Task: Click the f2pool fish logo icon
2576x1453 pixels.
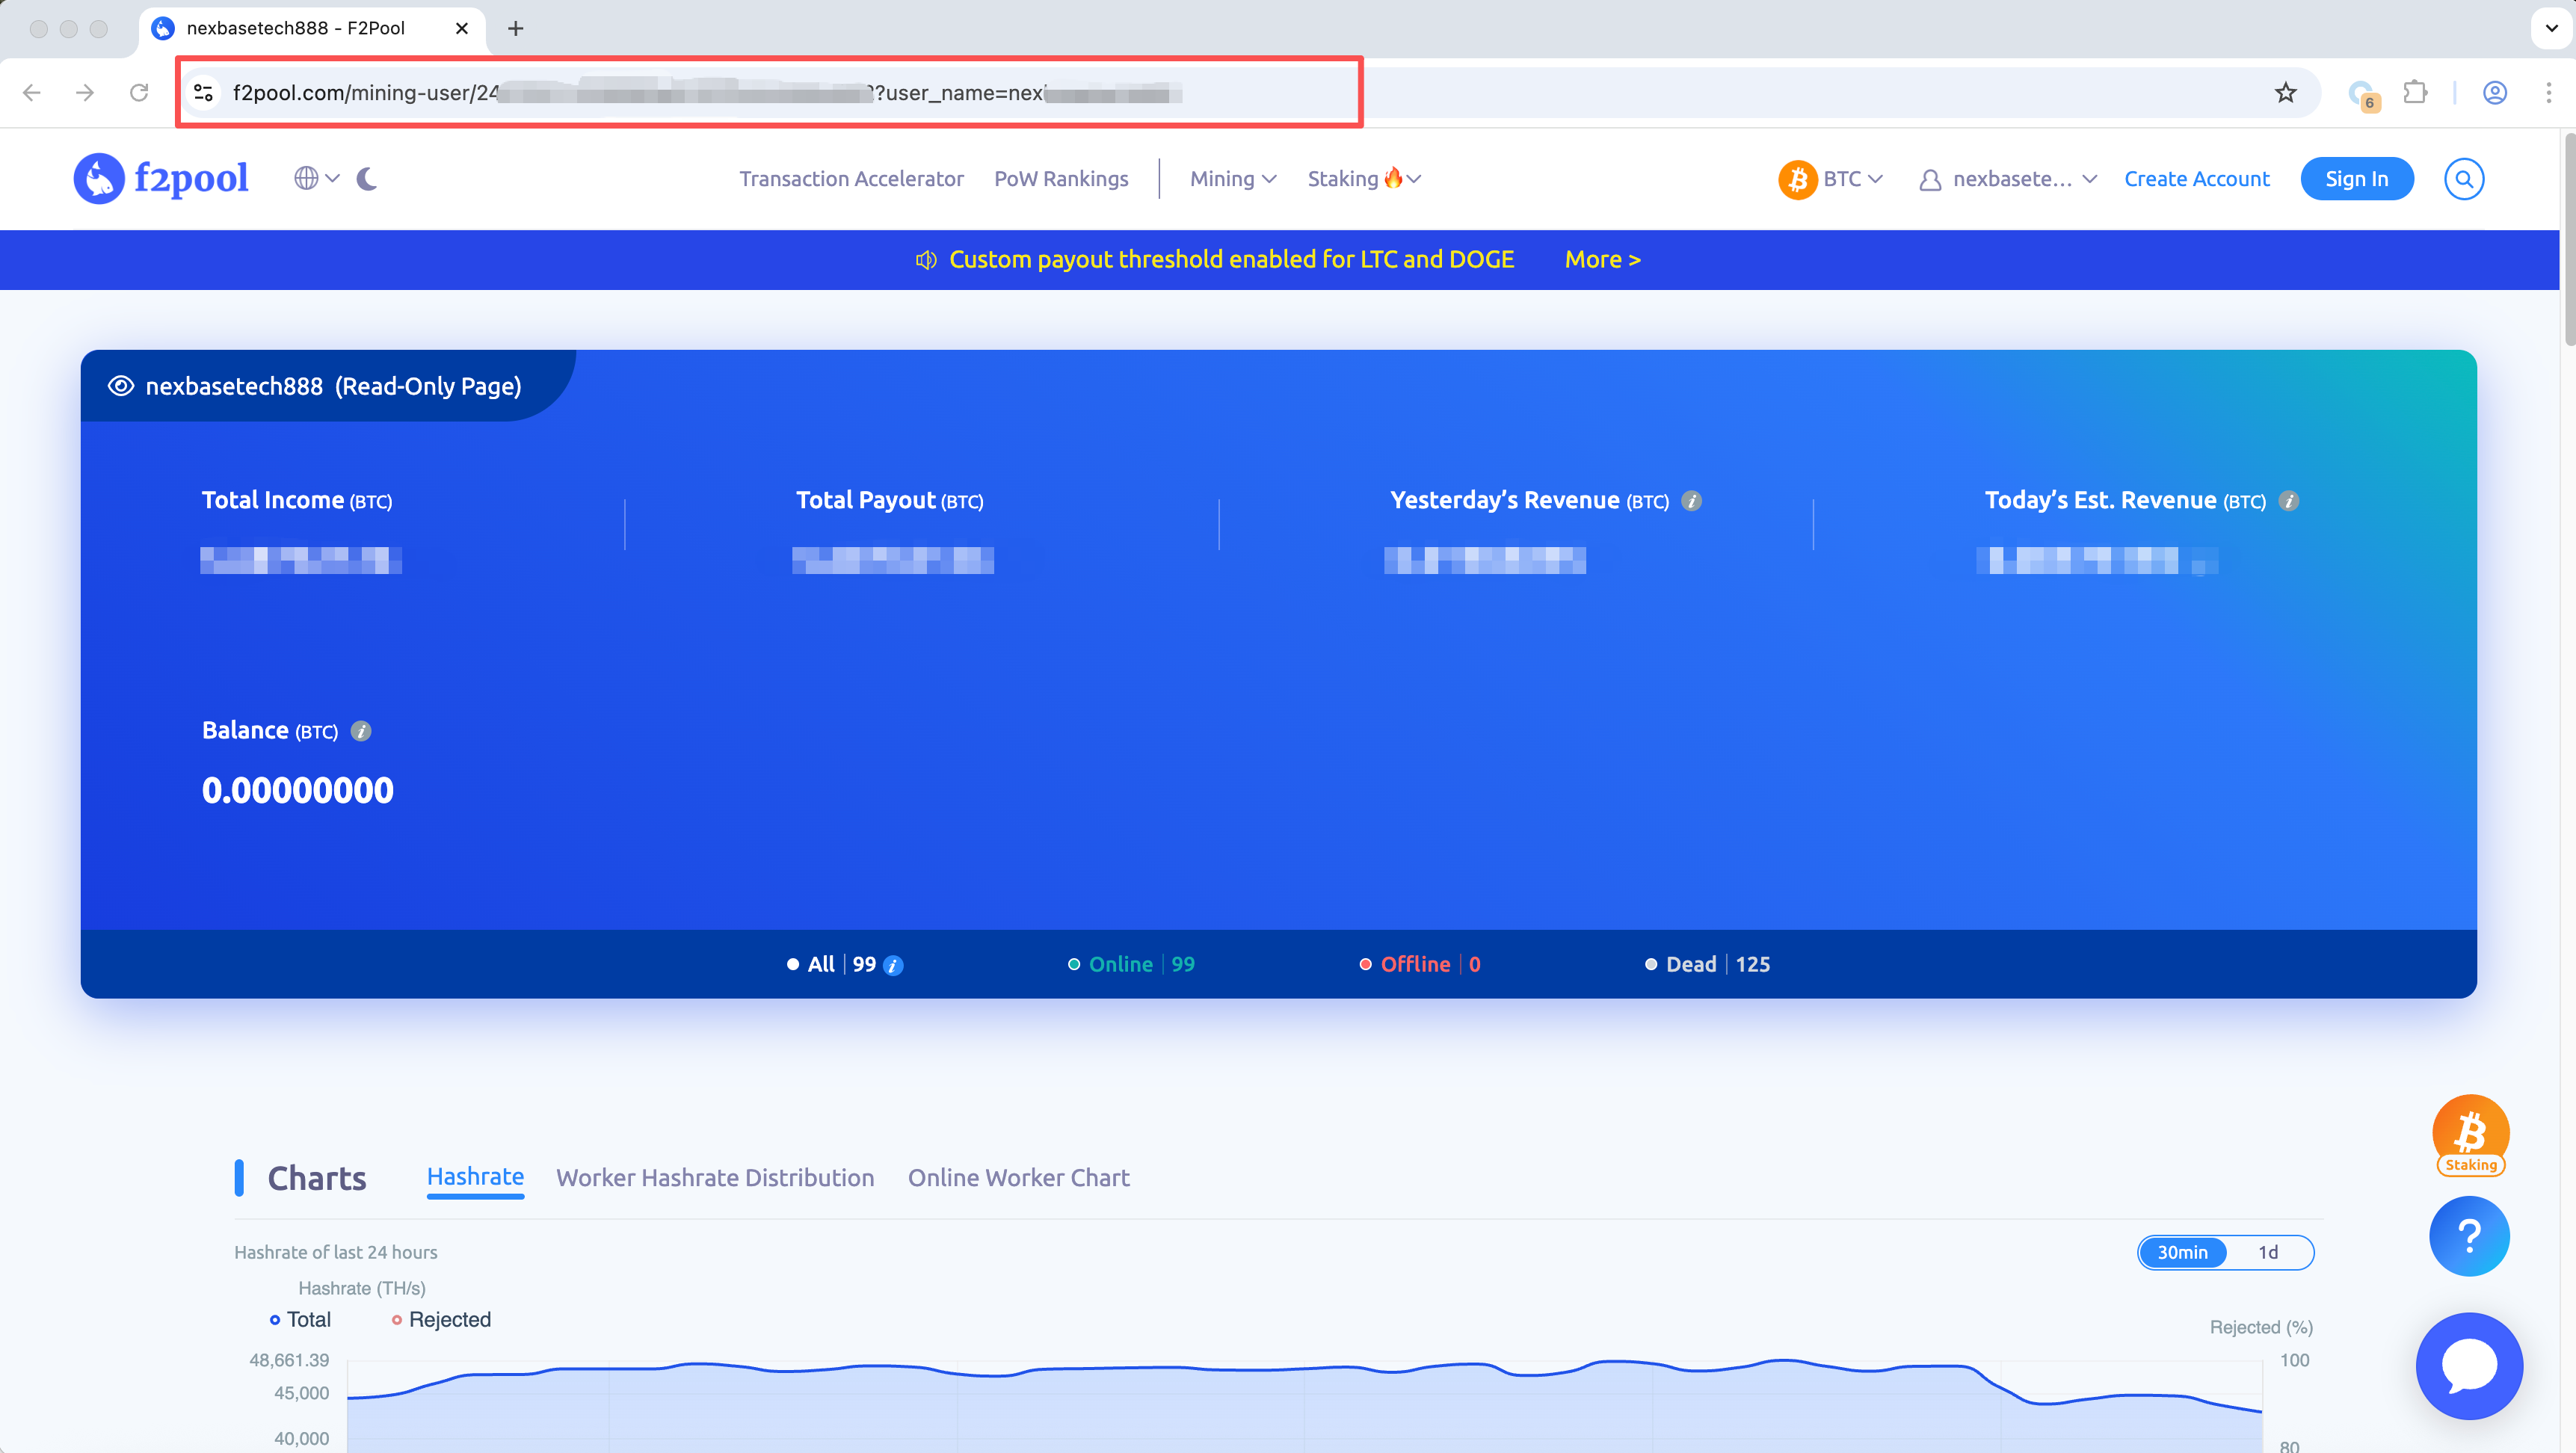Action: click(x=98, y=178)
